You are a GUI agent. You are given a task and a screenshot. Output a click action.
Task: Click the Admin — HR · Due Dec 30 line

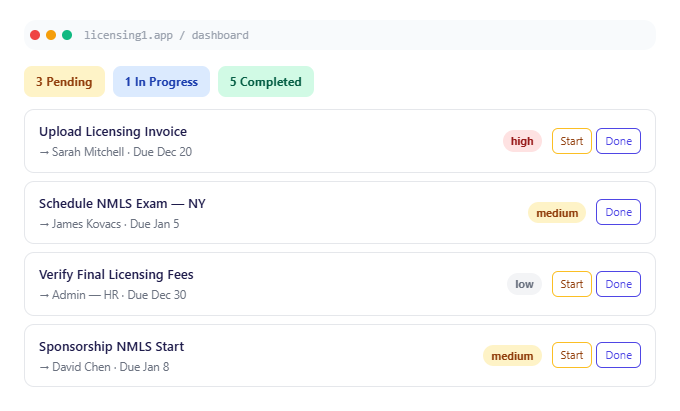(113, 295)
